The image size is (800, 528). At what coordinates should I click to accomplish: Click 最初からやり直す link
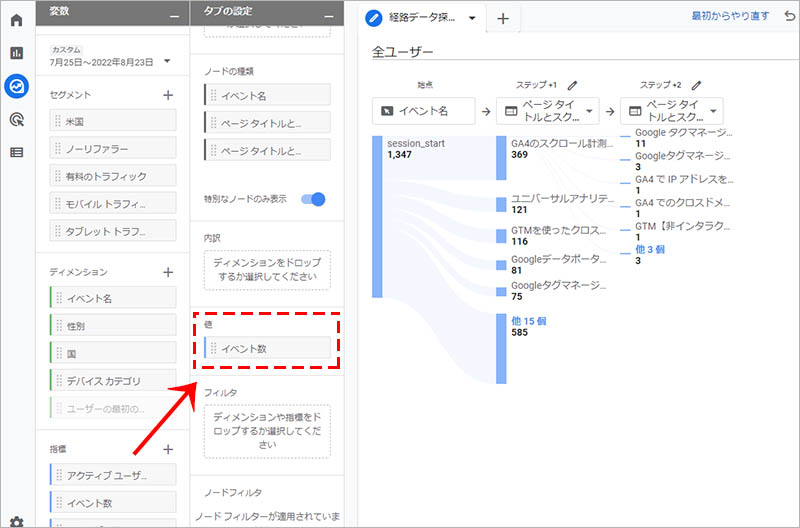click(x=729, y=17)
